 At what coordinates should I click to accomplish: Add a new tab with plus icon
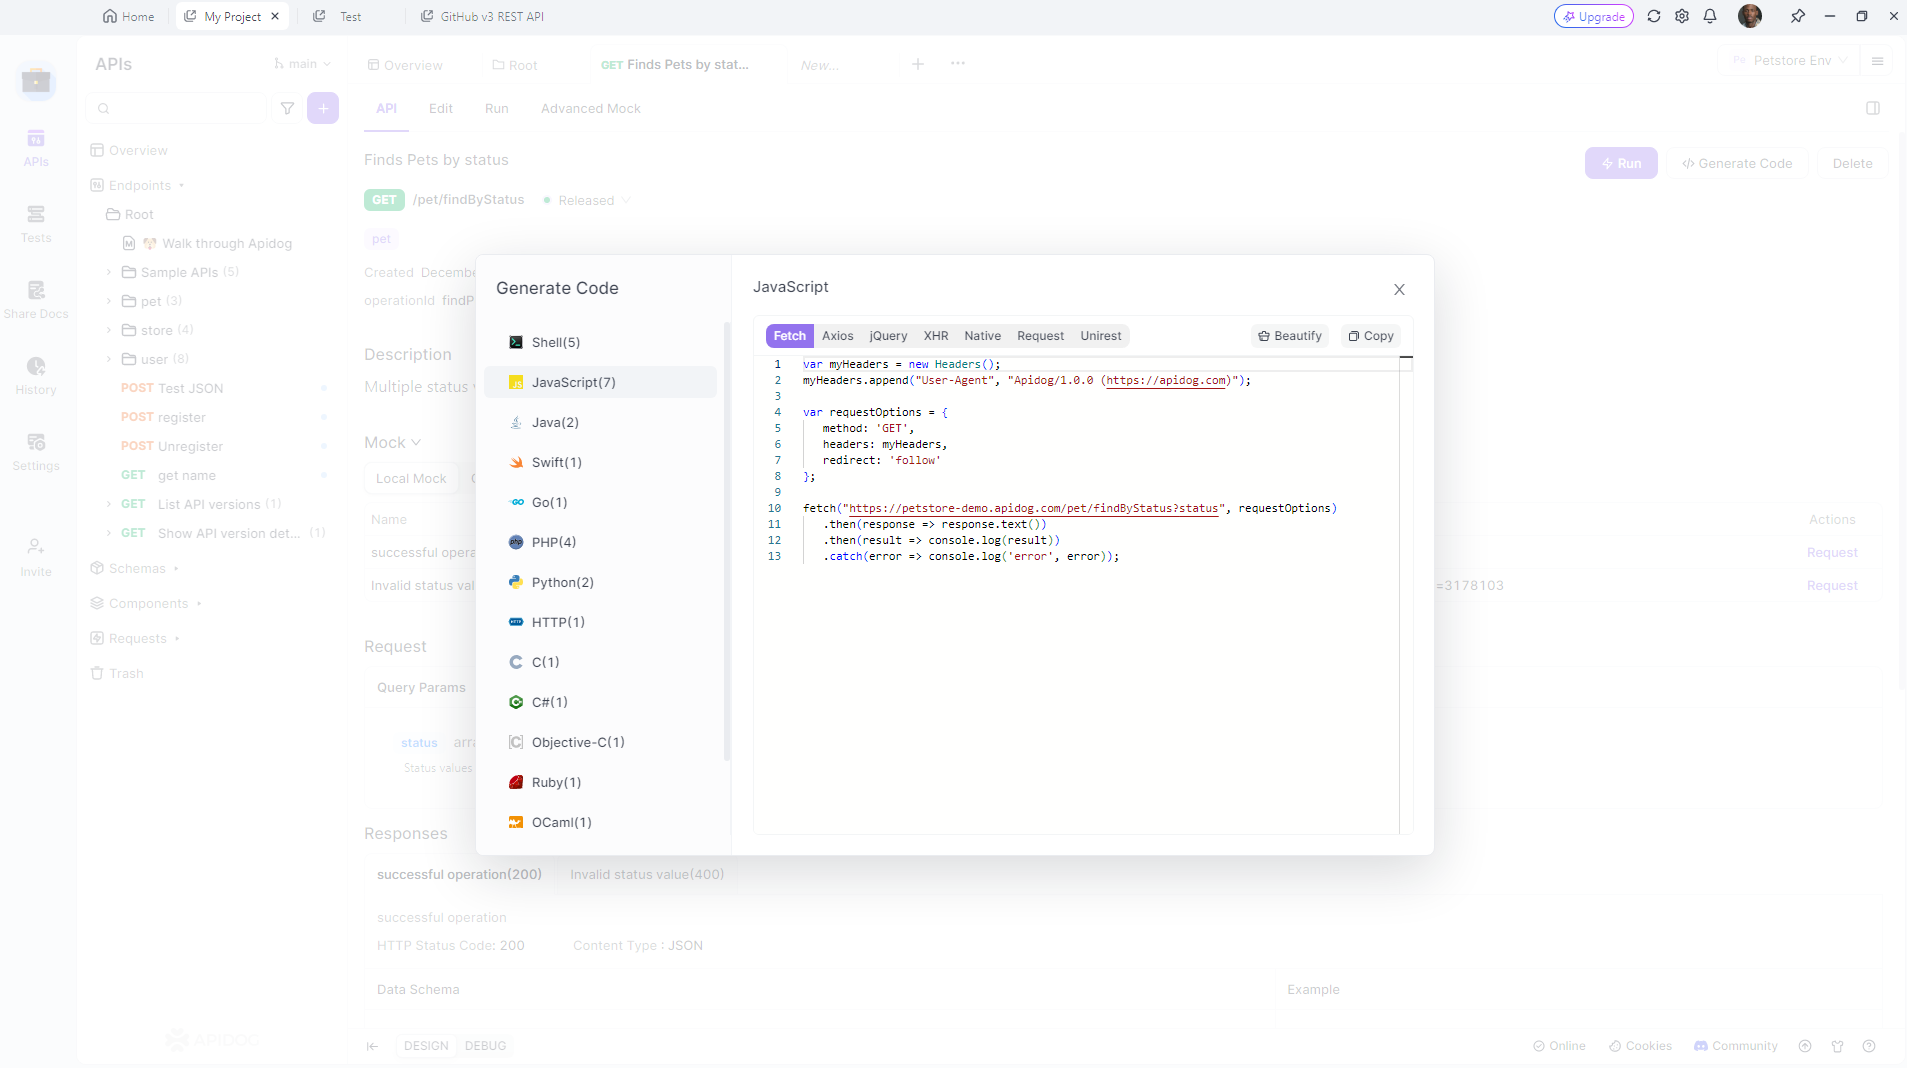click(x=918, y=64)
